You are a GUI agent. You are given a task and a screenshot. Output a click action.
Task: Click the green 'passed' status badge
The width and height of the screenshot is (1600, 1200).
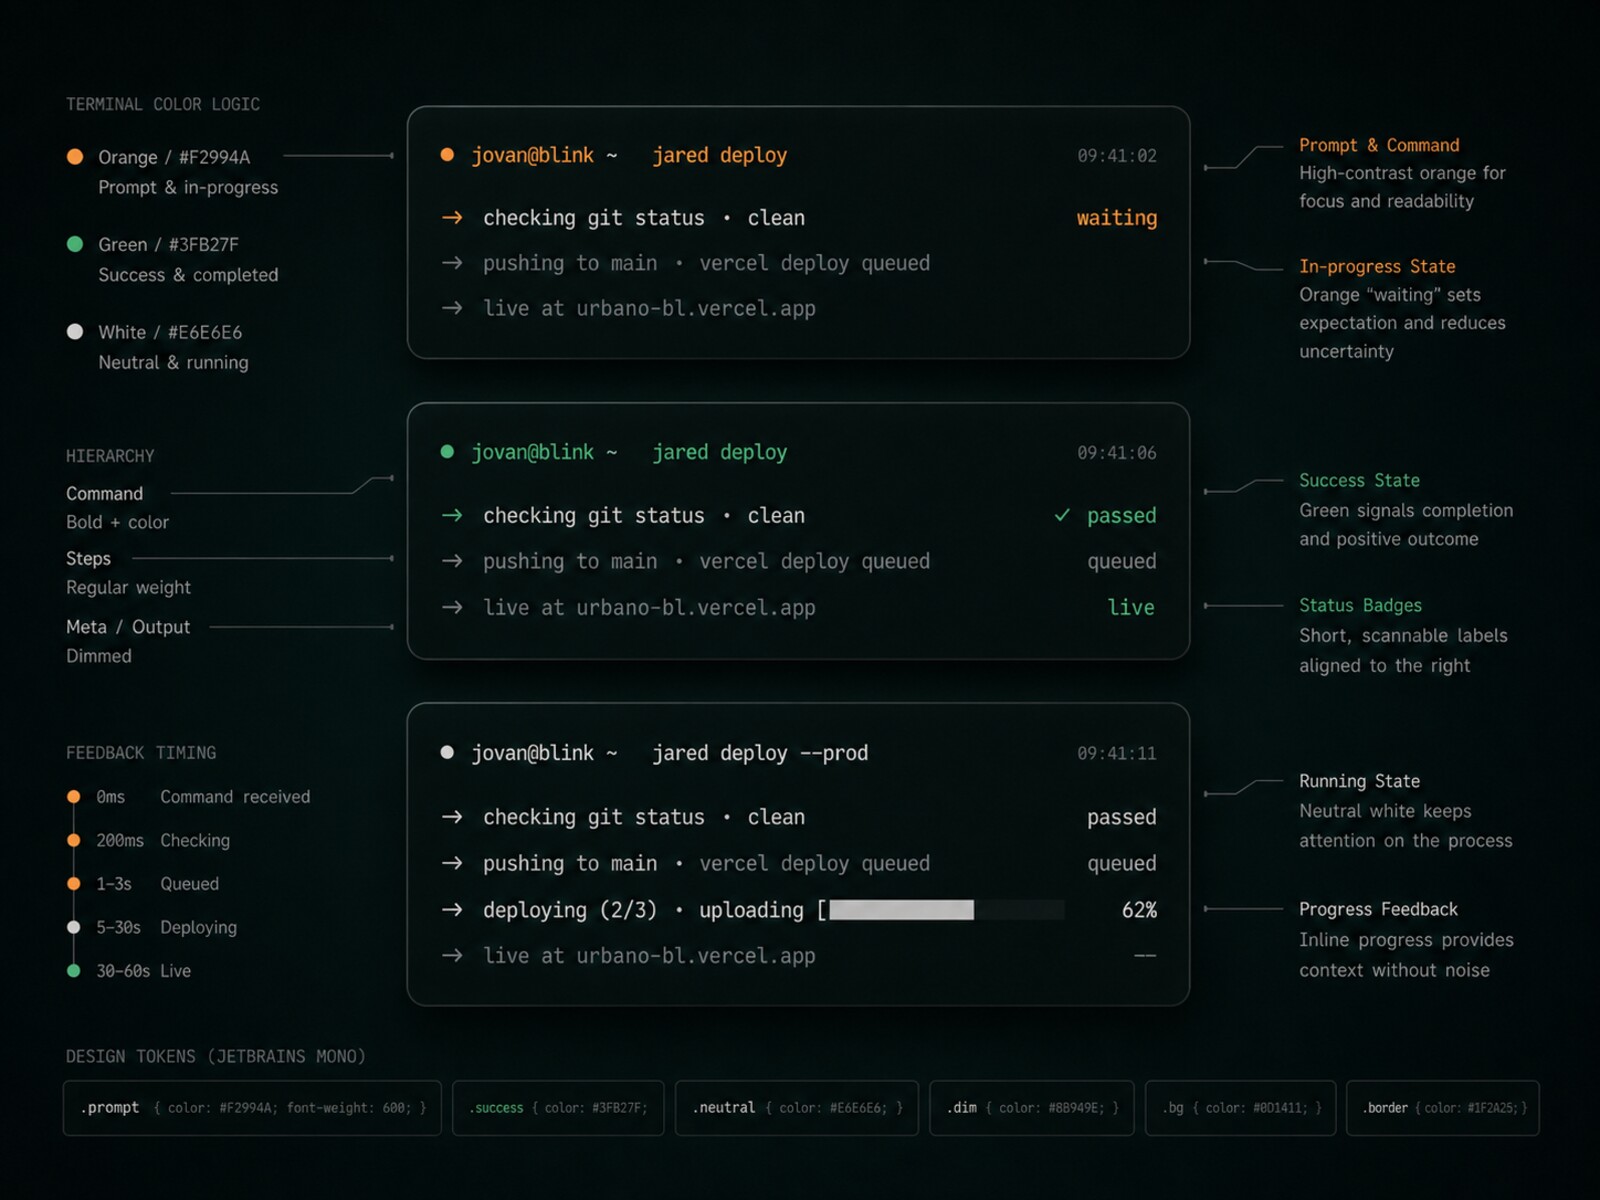1121,516
